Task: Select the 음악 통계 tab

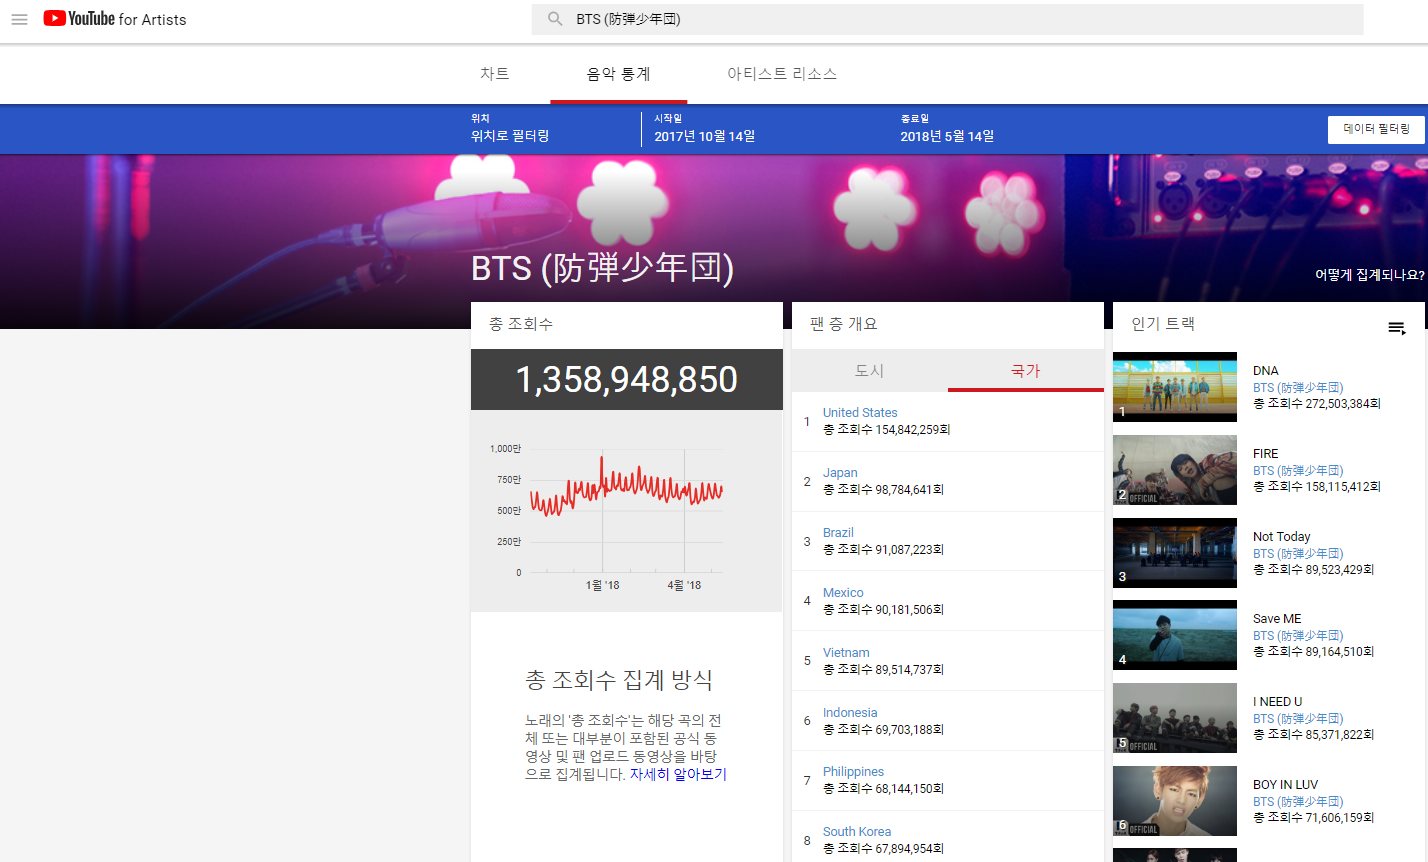Action: tap(618, 74)
